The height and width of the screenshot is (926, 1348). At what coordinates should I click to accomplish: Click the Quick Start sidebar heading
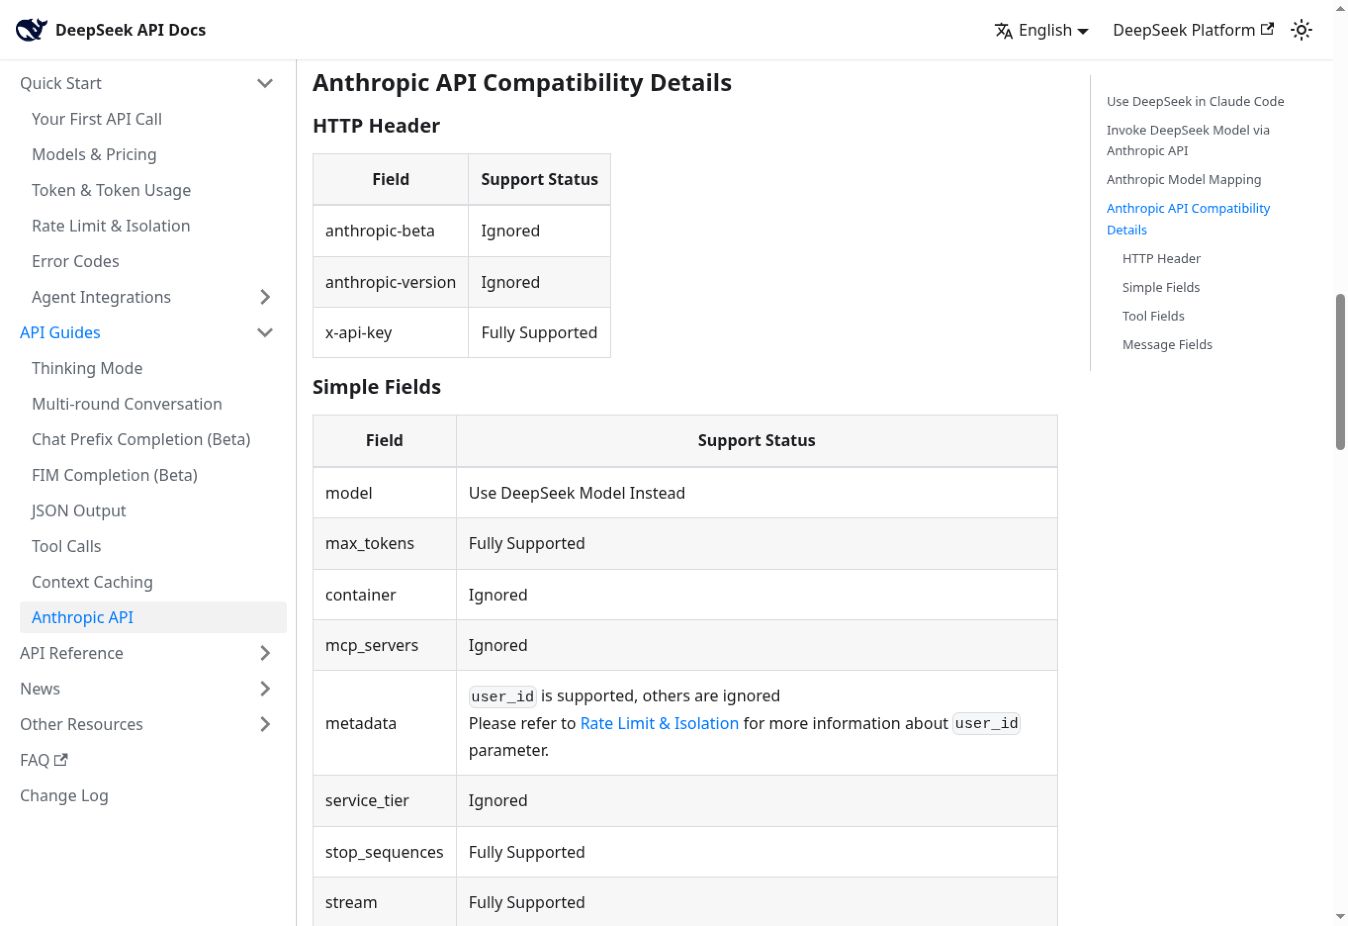coord(61,83)
